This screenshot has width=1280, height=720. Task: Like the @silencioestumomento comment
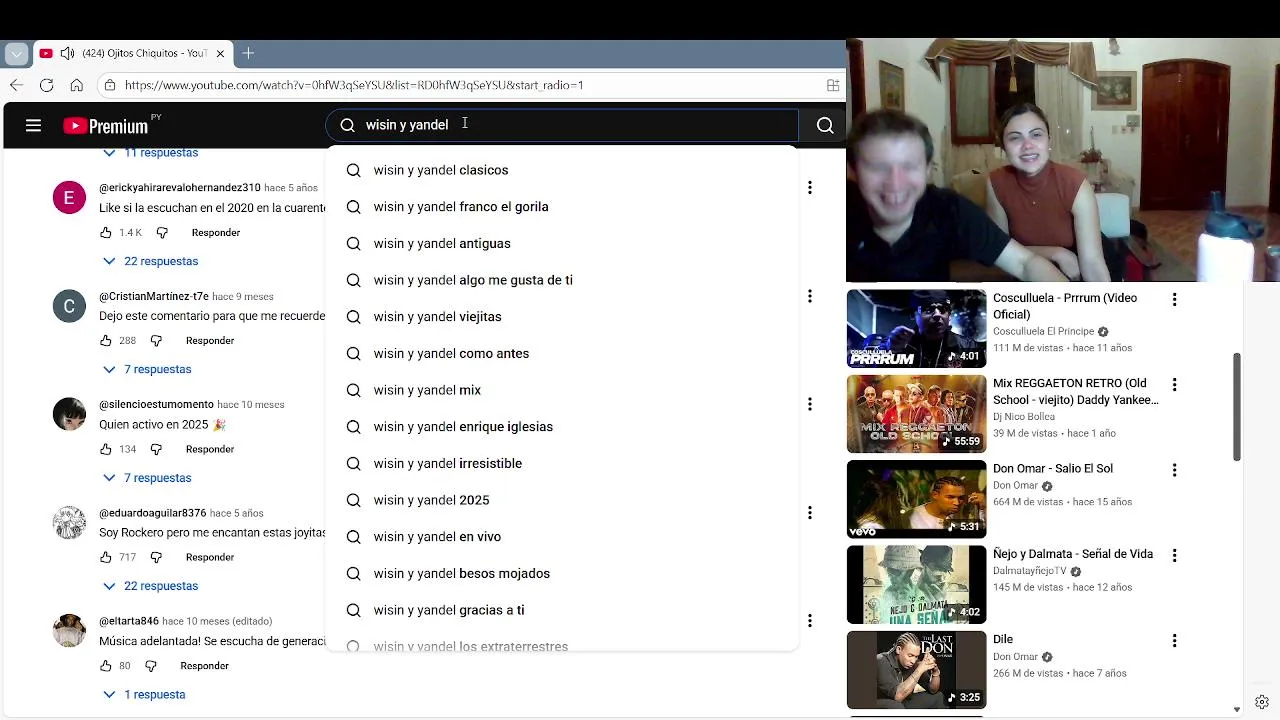pyautogui.click(x=106, y=449)
